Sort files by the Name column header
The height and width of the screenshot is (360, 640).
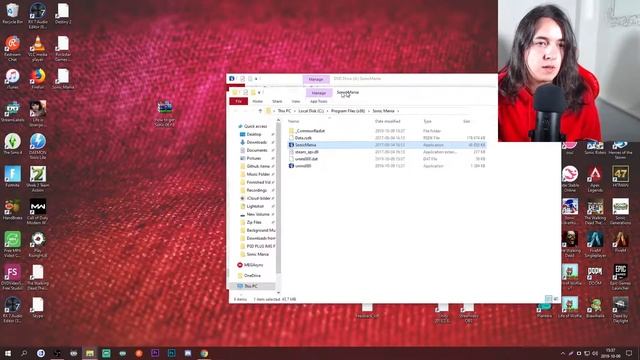293,121
